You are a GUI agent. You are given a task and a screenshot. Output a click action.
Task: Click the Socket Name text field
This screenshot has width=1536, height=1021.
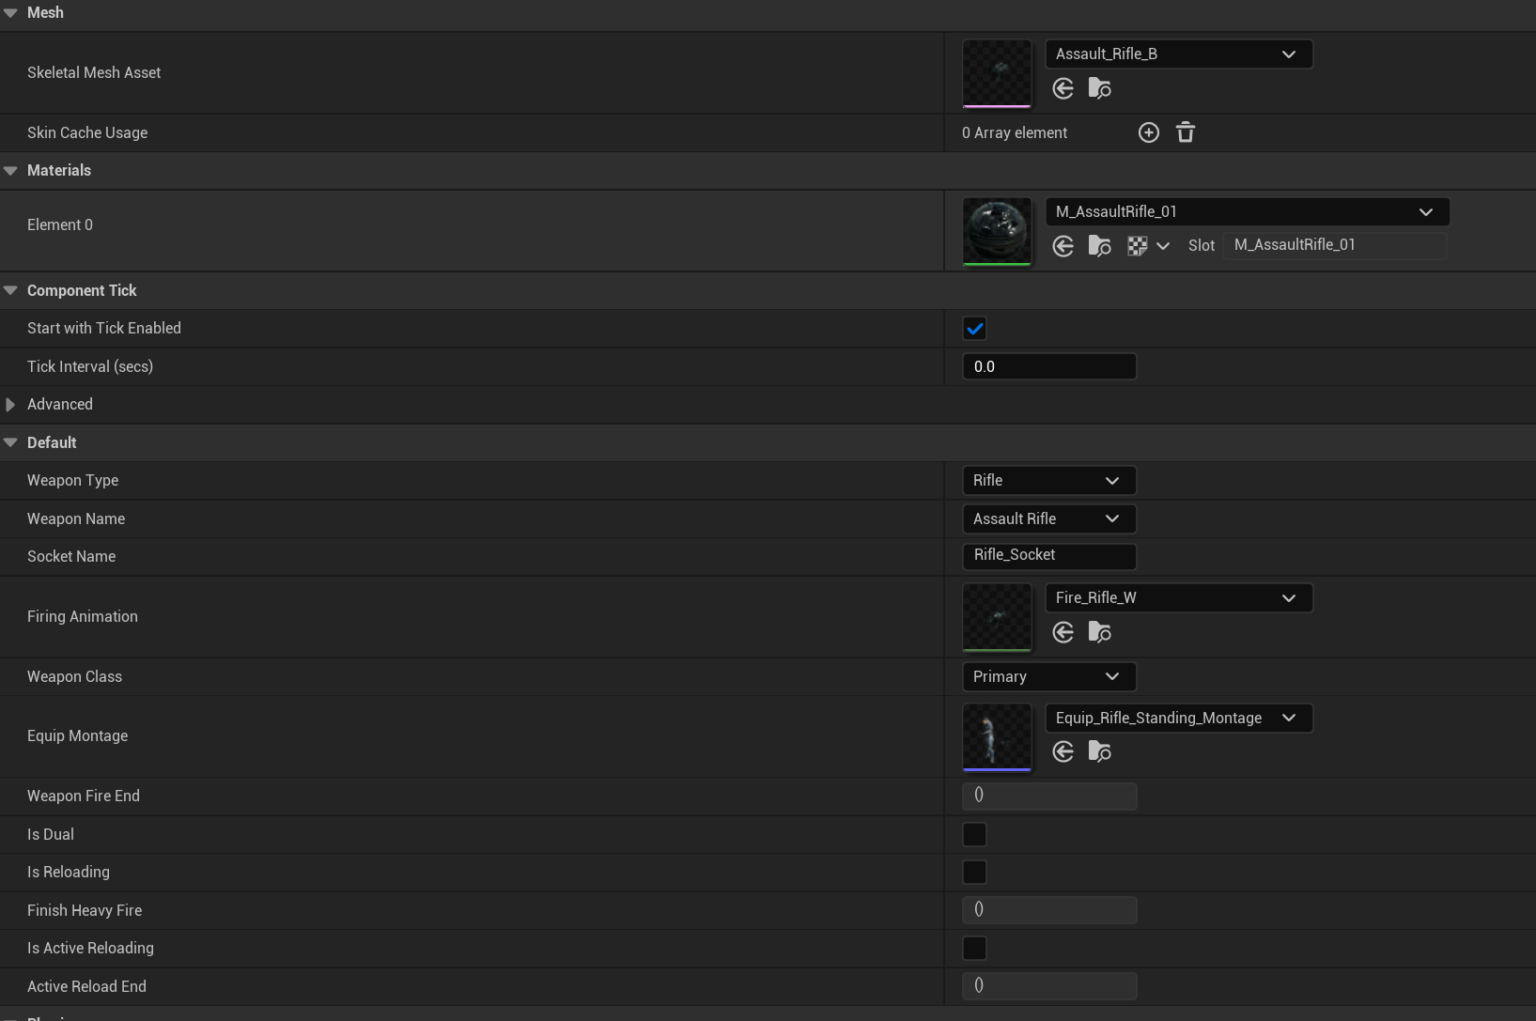pyautogui.click(x=1048, y=555)
